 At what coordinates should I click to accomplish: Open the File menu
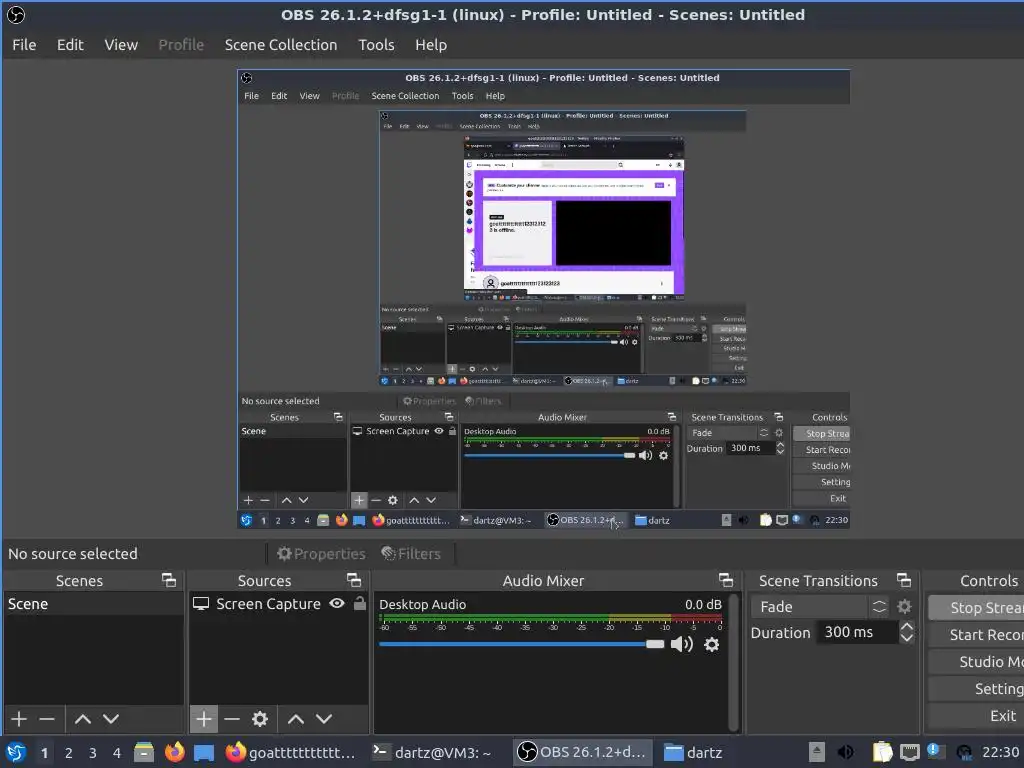point(24,44)
